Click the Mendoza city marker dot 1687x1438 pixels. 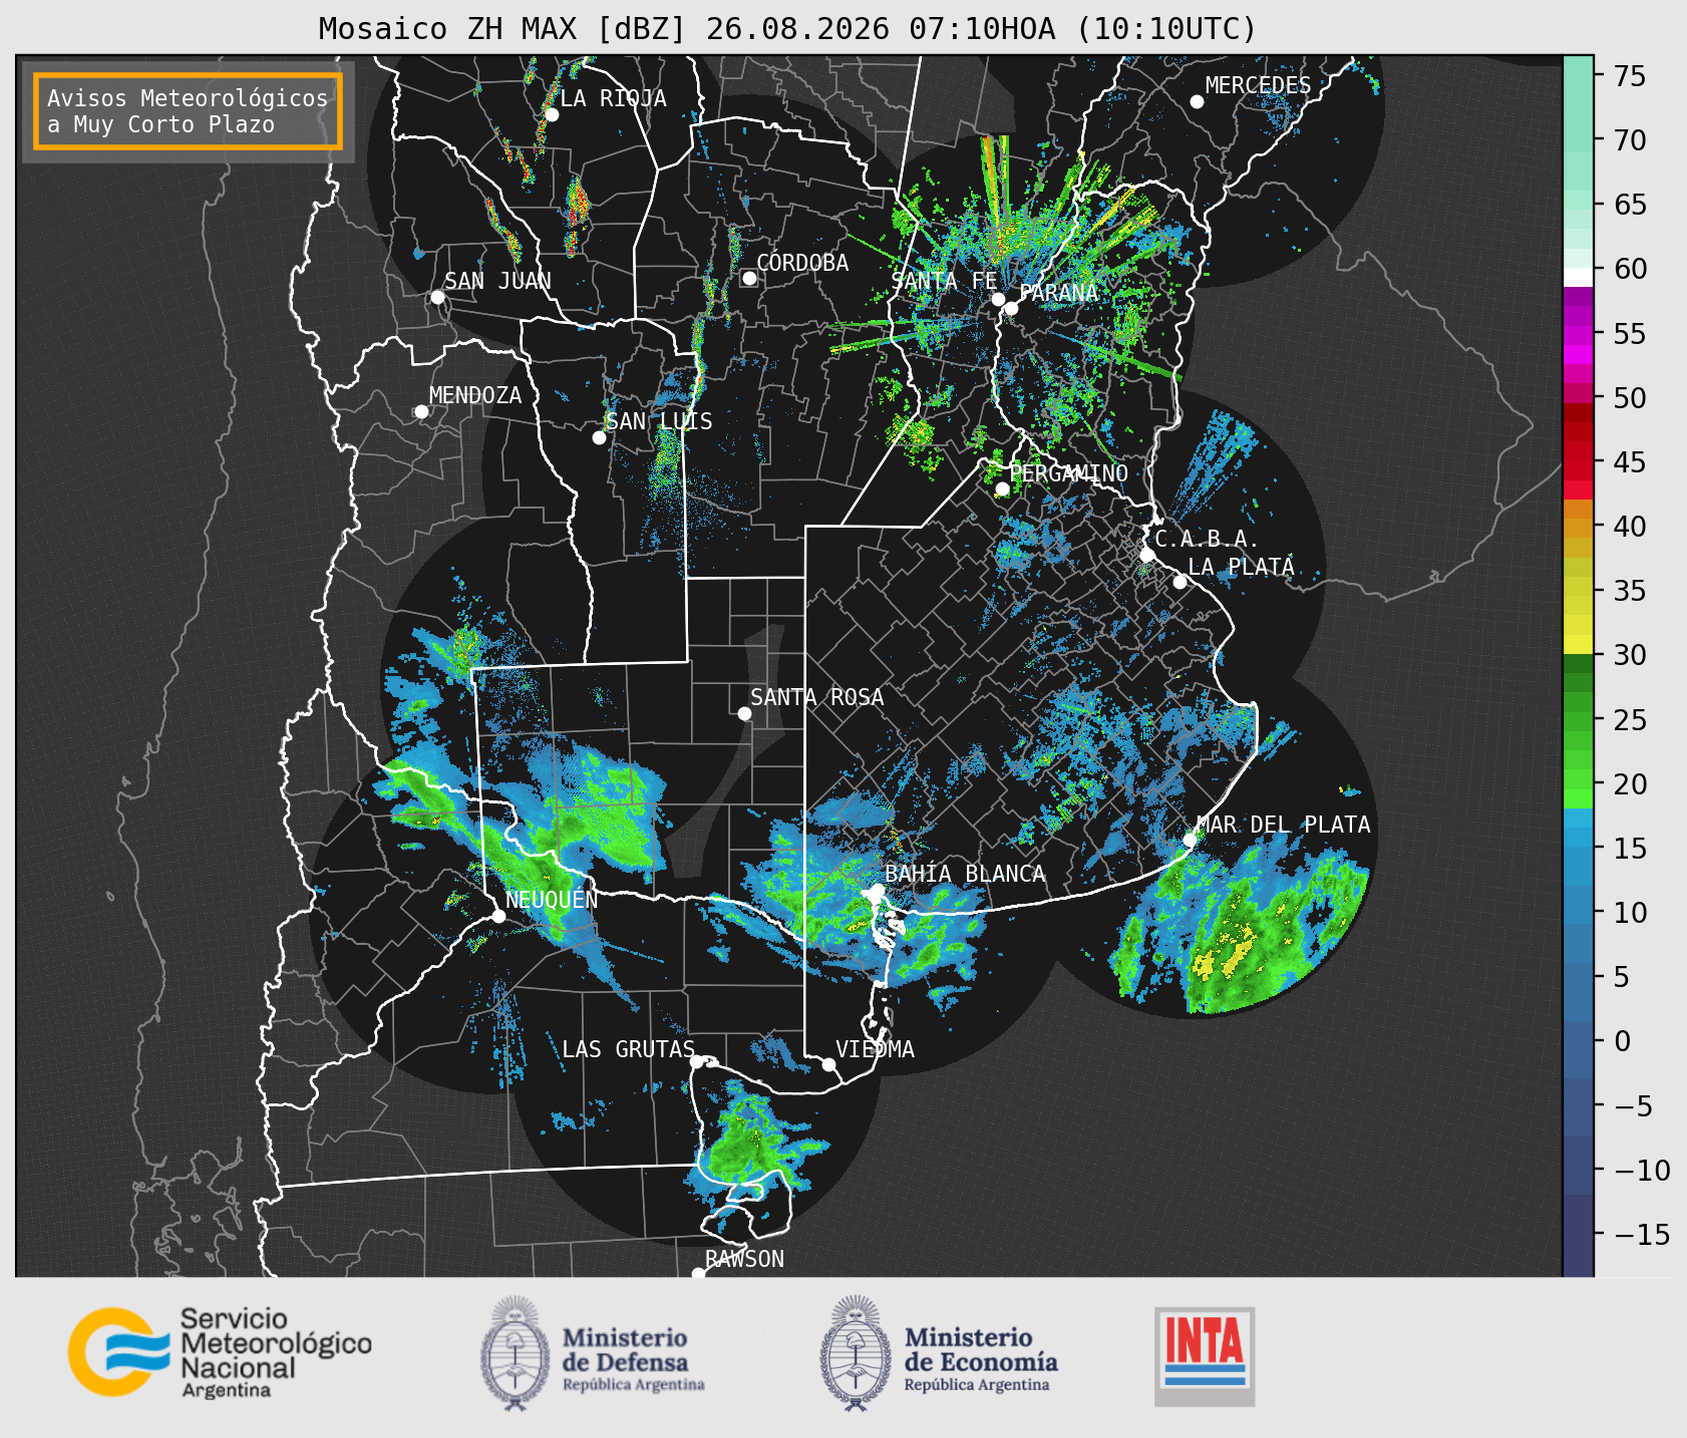click(421, 412)
